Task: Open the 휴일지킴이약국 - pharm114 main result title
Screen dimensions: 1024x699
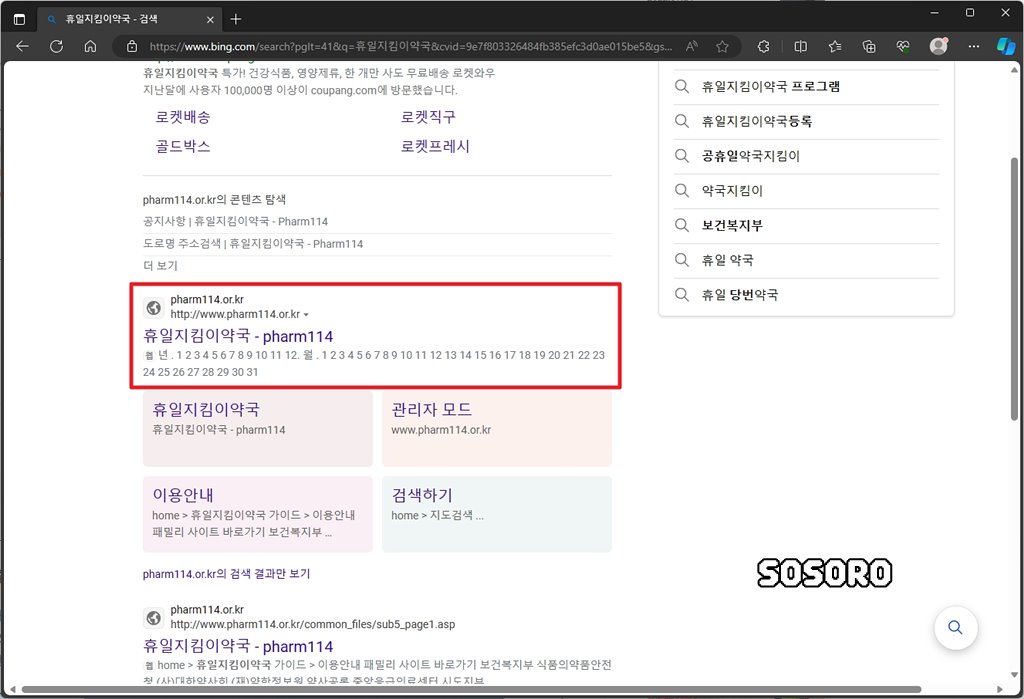Action: tap(238, 336)
